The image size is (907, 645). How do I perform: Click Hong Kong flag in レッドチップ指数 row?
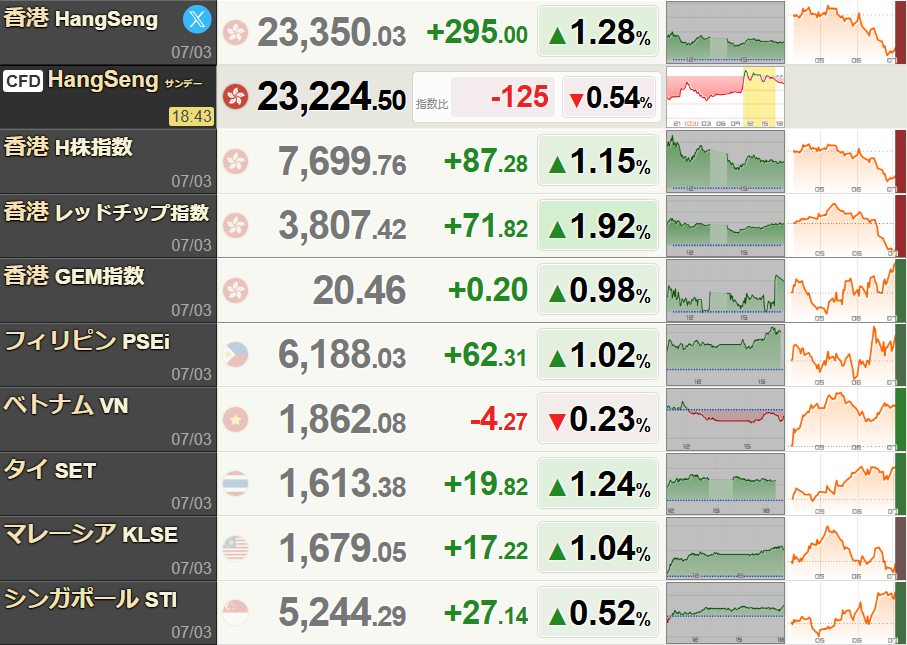coord(235,226)
